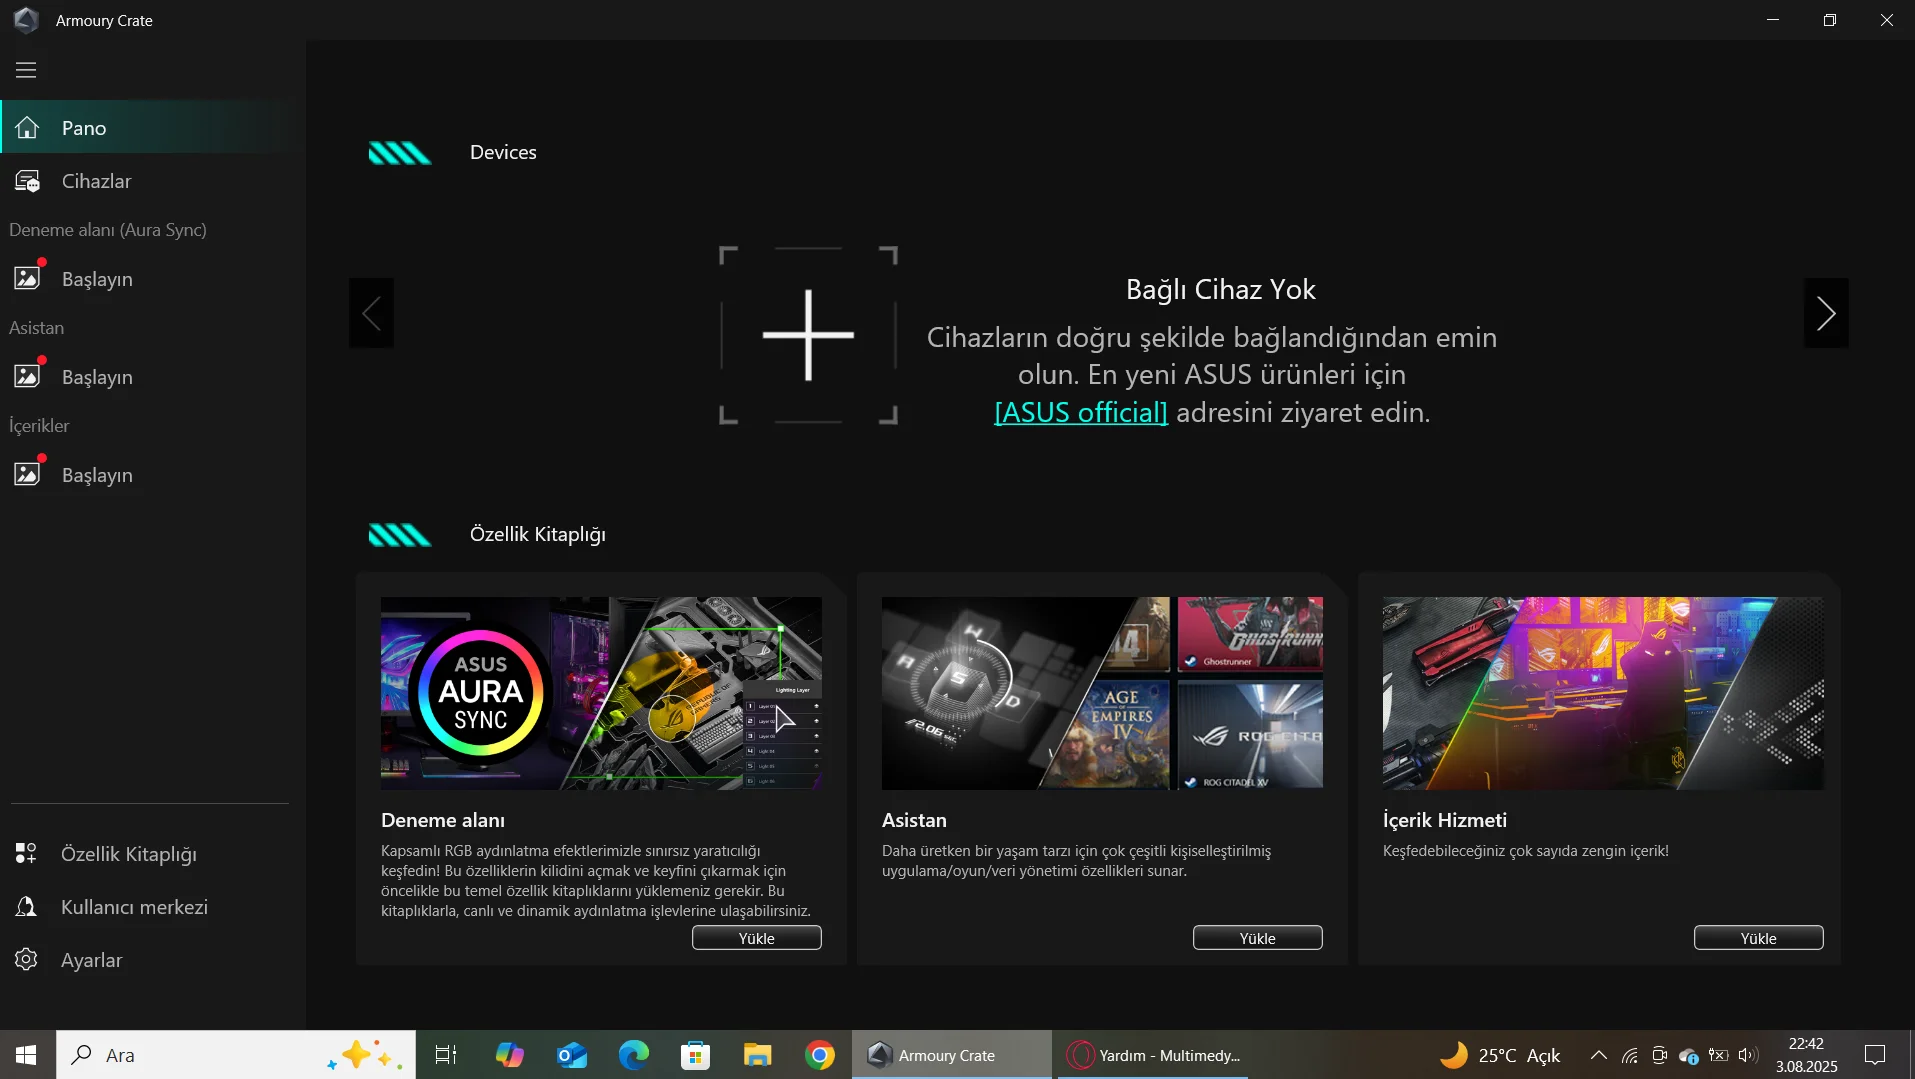Open the Asistan card thumbnail image

coord(1102,693)
